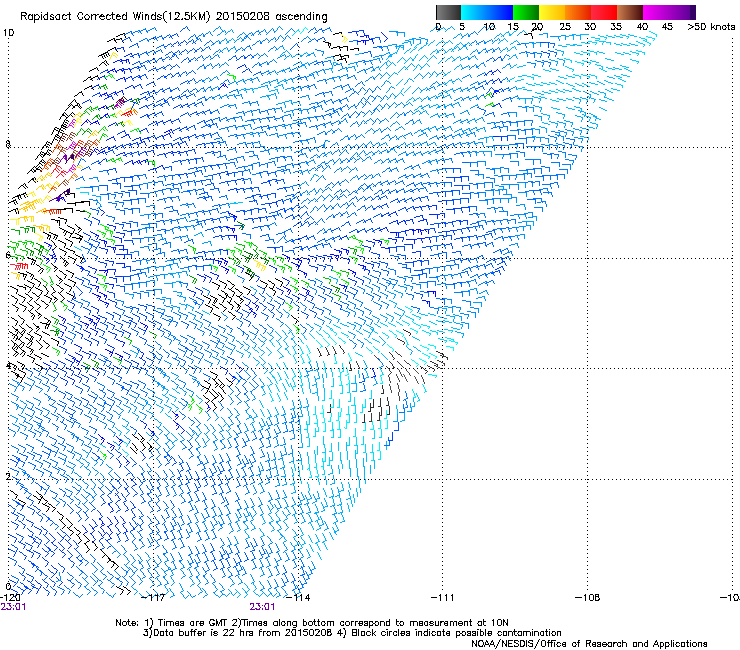Click the yellow 20-25 knots legend swatch

552,12
